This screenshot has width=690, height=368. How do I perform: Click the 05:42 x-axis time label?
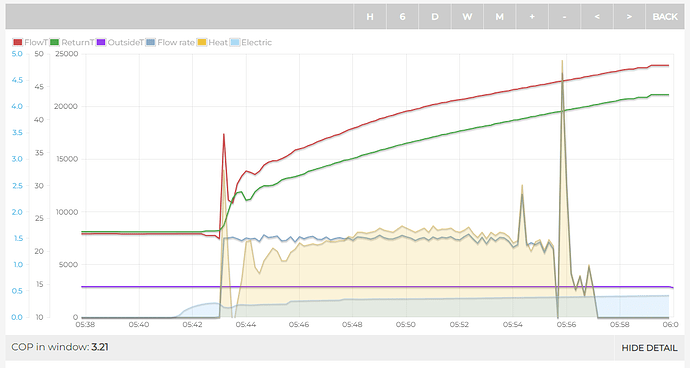192,324
